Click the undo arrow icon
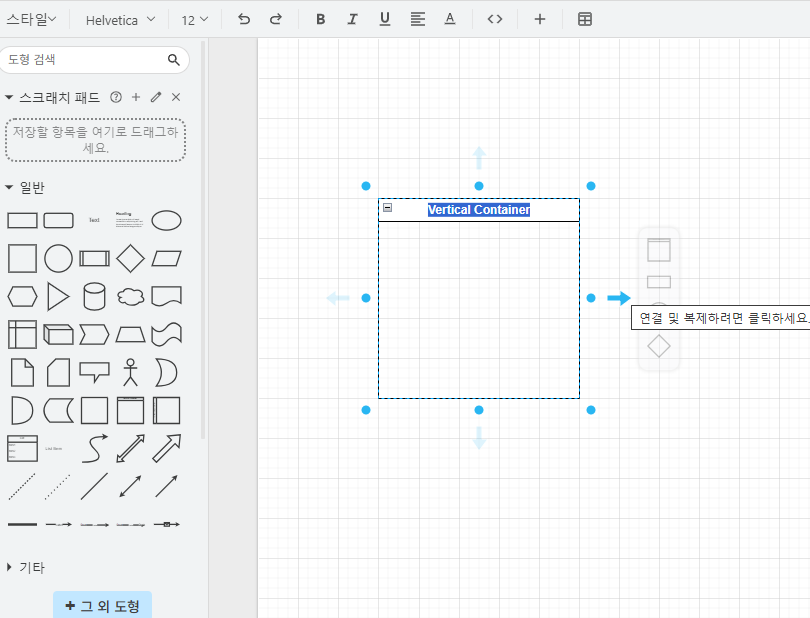Viewport: 810px width, 618px height. 244,20
